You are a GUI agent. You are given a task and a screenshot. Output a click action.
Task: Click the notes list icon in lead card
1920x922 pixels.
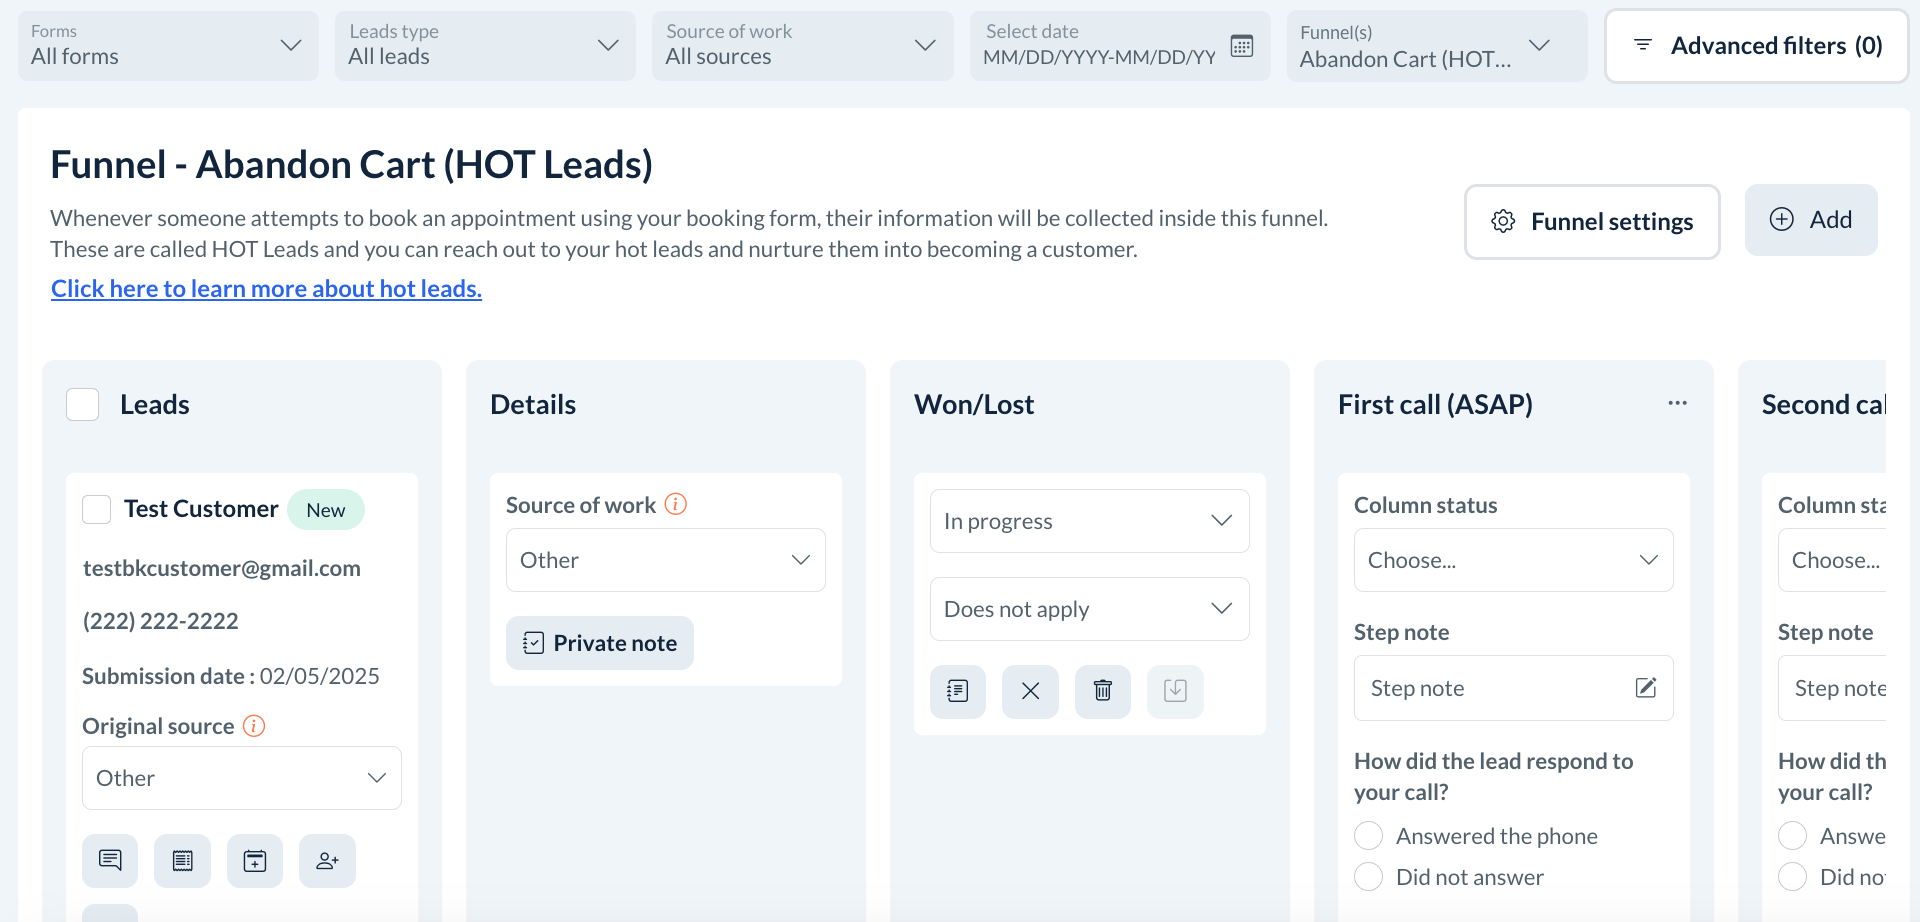[x=182, y=861]
